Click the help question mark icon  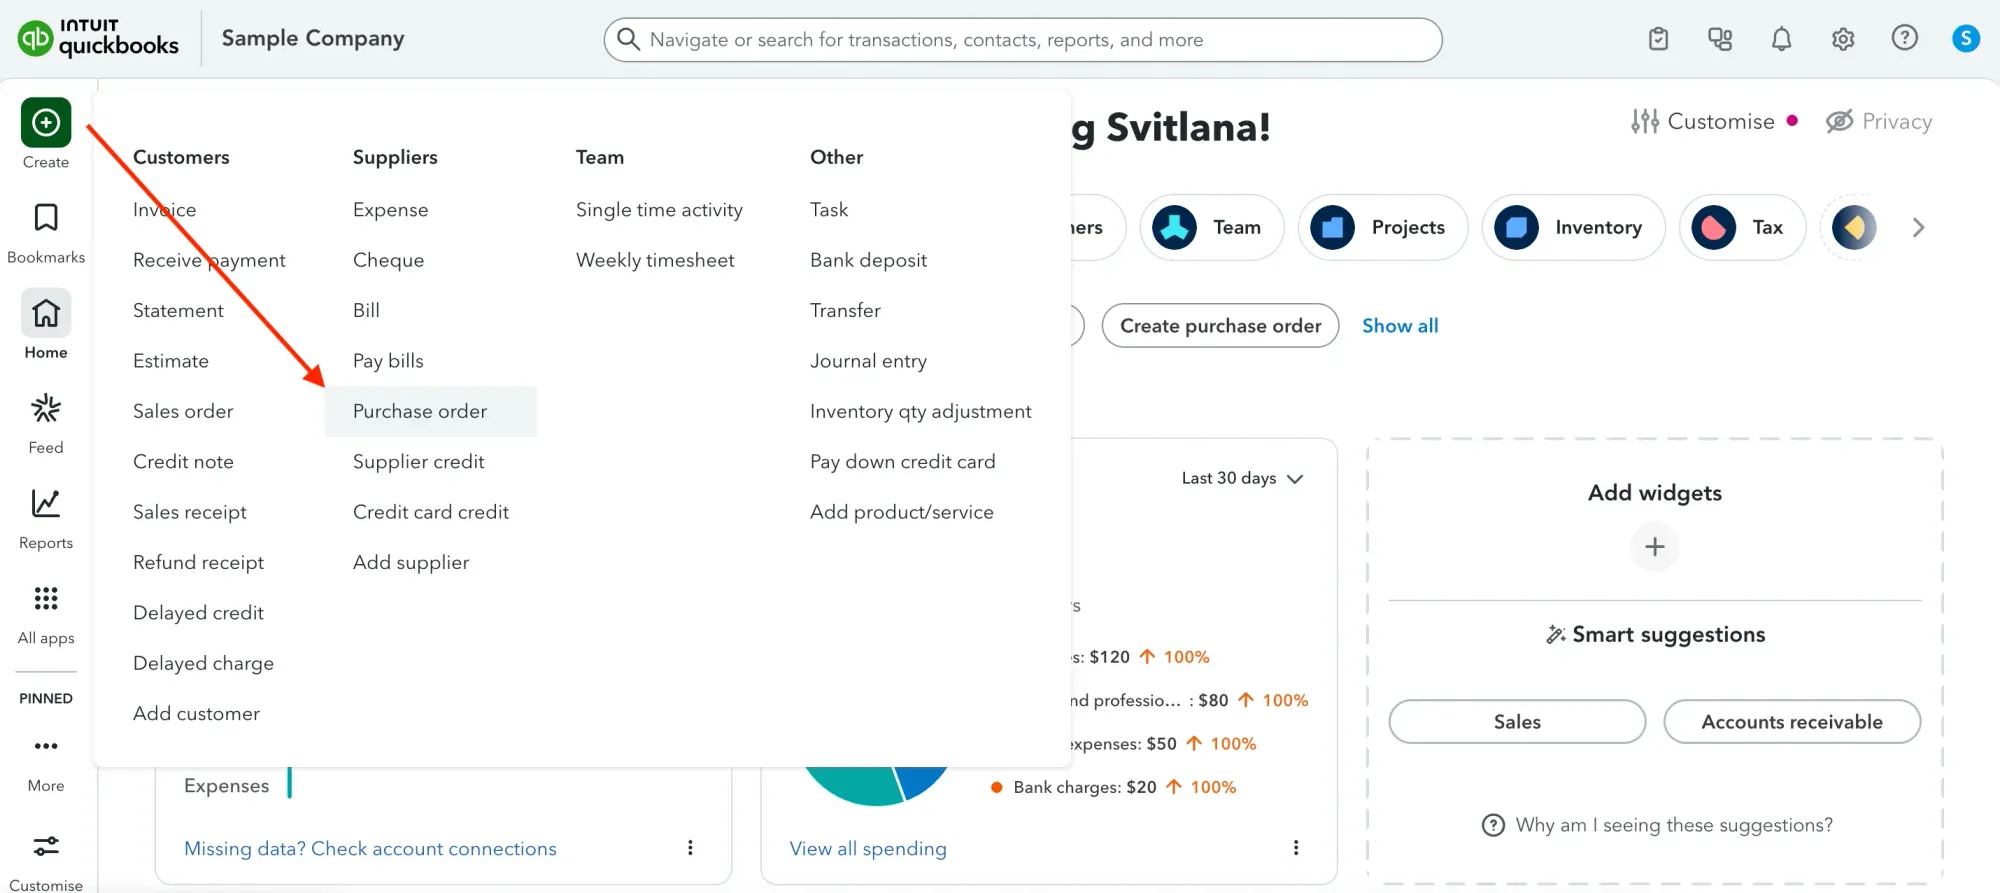[1904, 38]
